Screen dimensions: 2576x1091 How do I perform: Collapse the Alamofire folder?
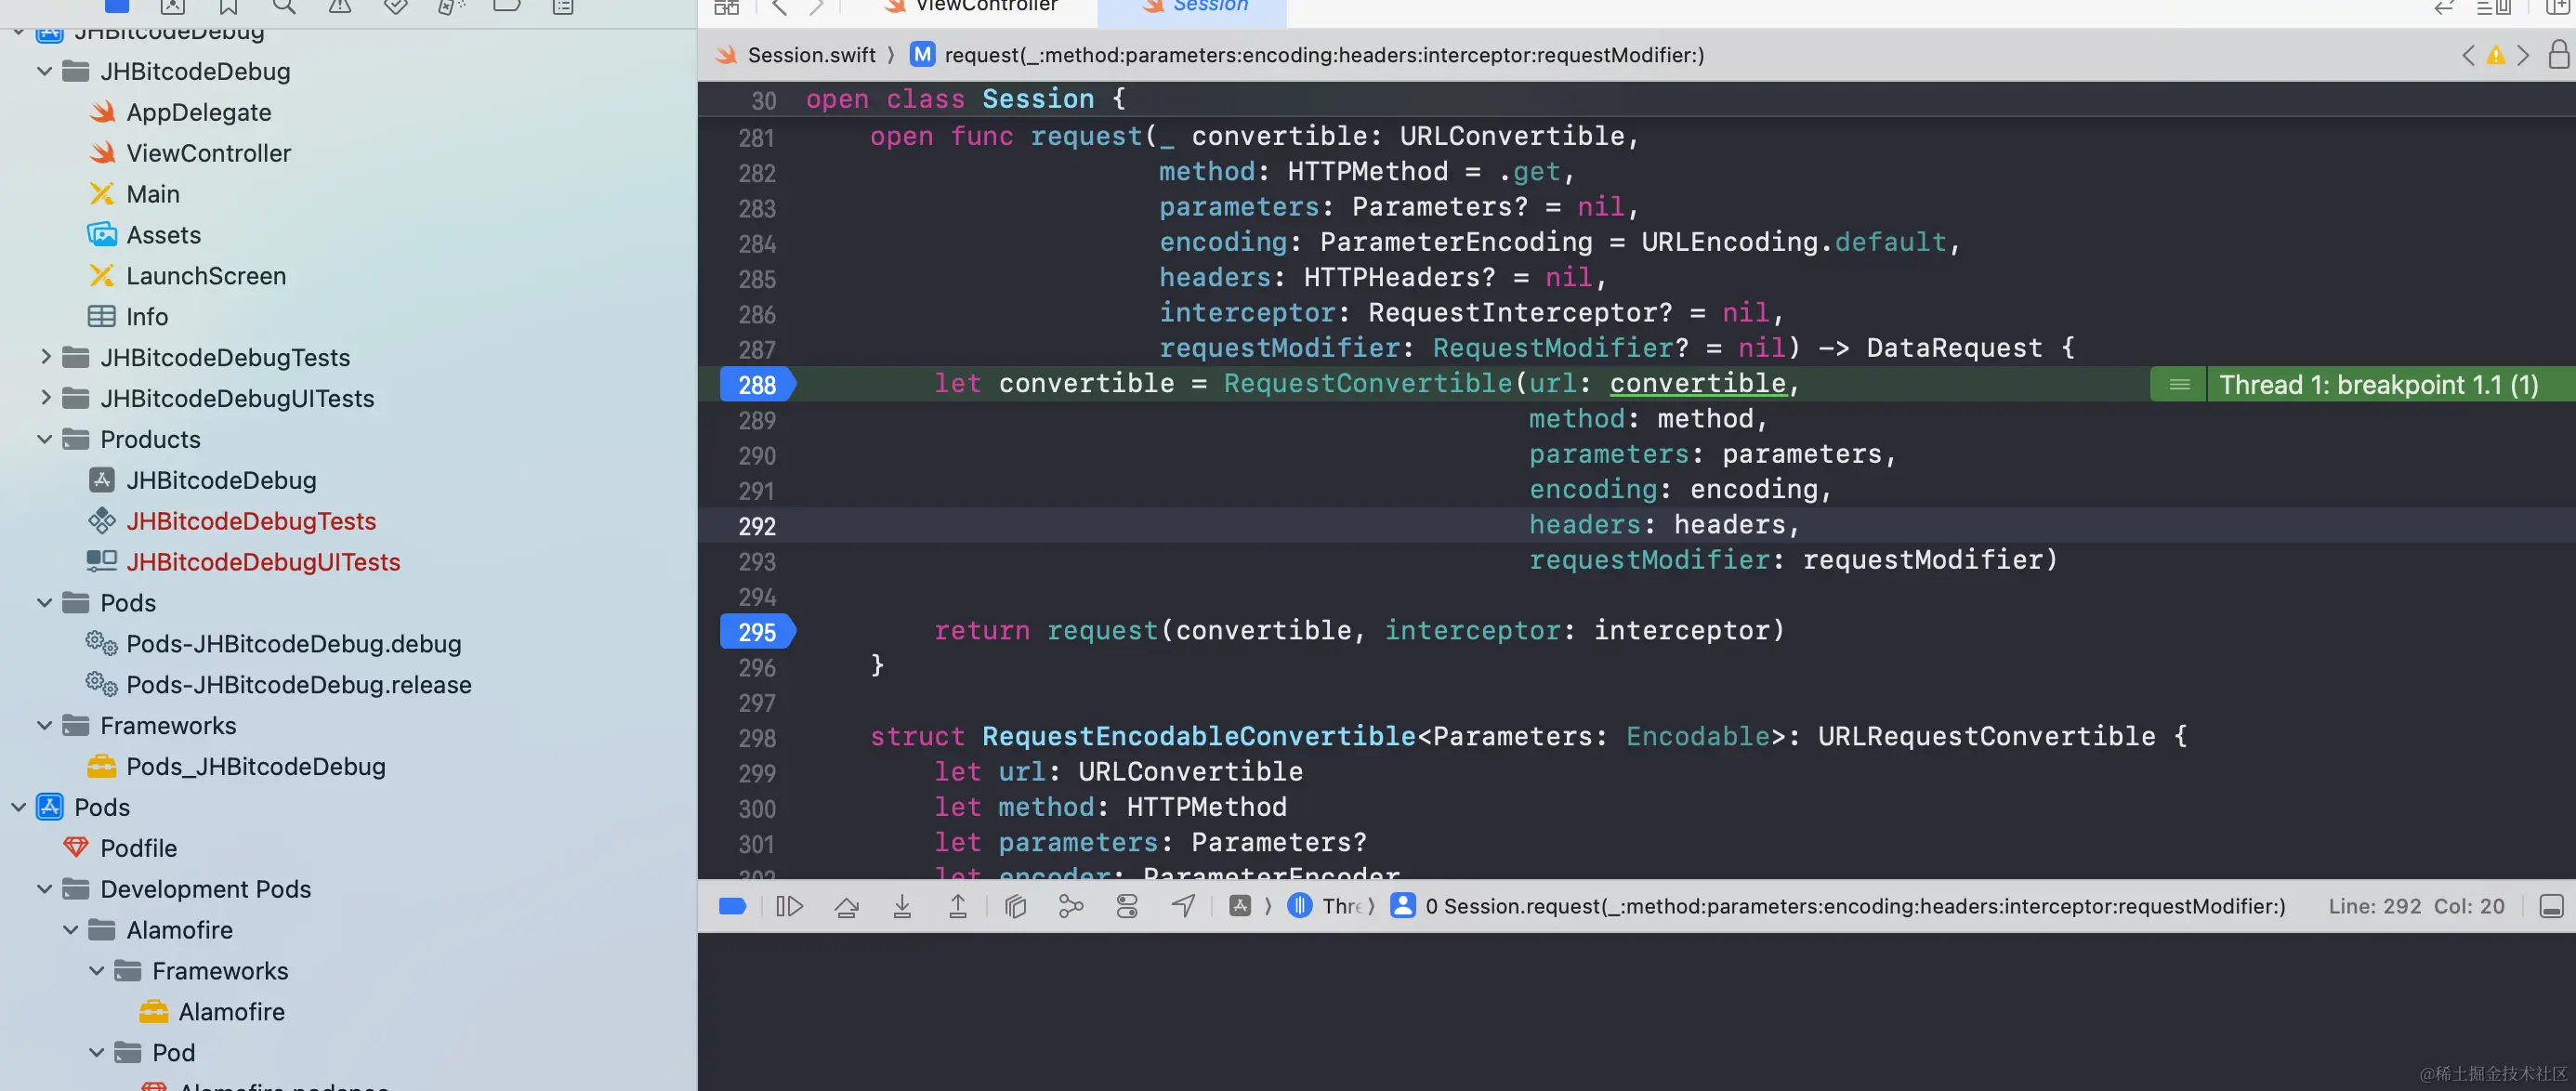[70, 930]
